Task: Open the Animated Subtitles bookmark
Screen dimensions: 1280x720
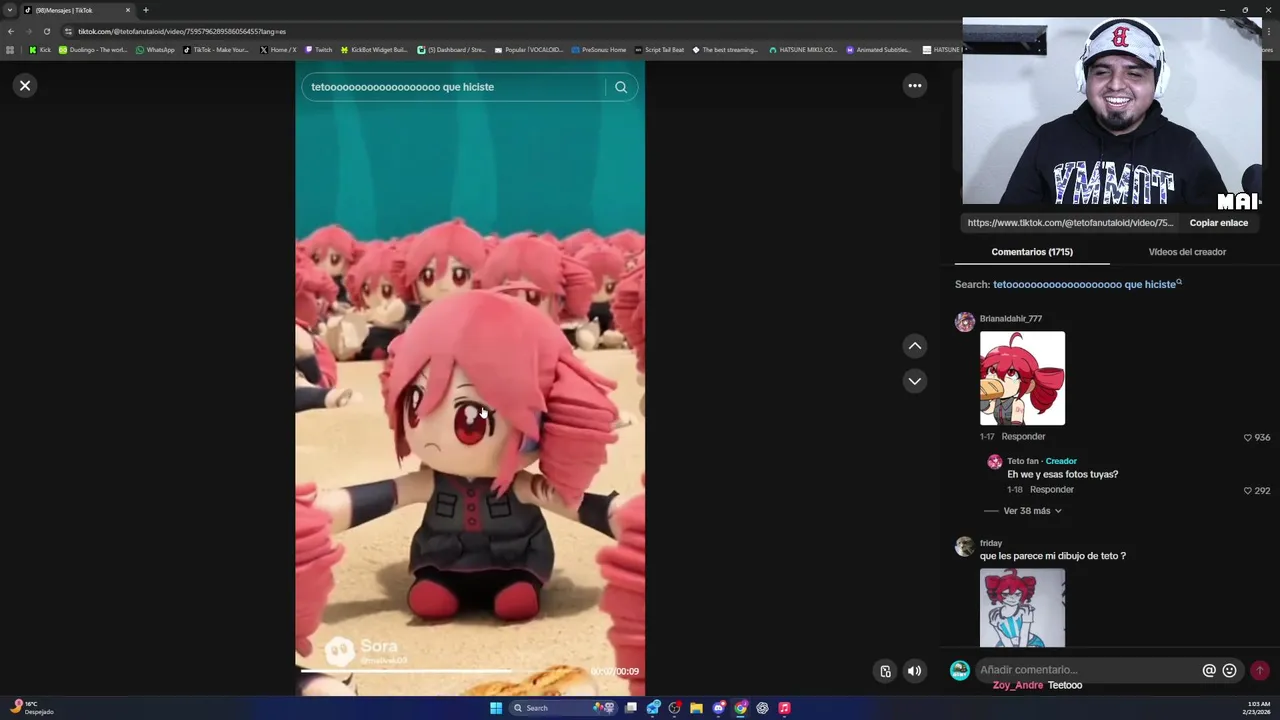Action: pos(878,50)
